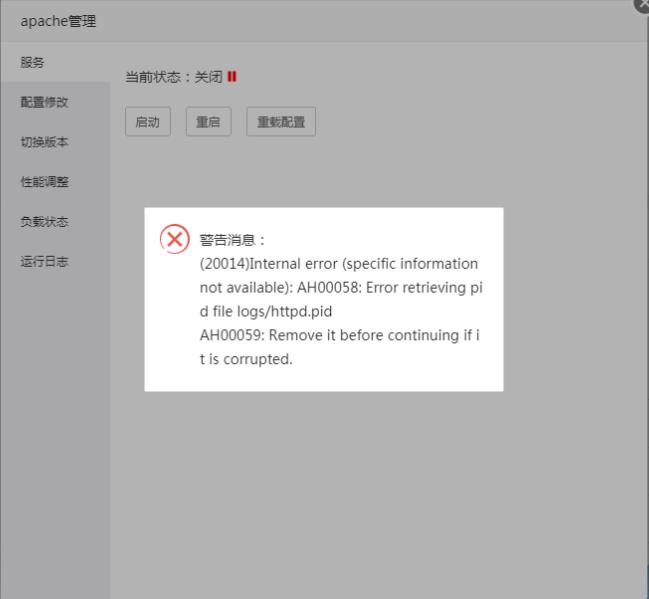
Task: Select the 性能调整 tab
Action: [x=55, y=181]
